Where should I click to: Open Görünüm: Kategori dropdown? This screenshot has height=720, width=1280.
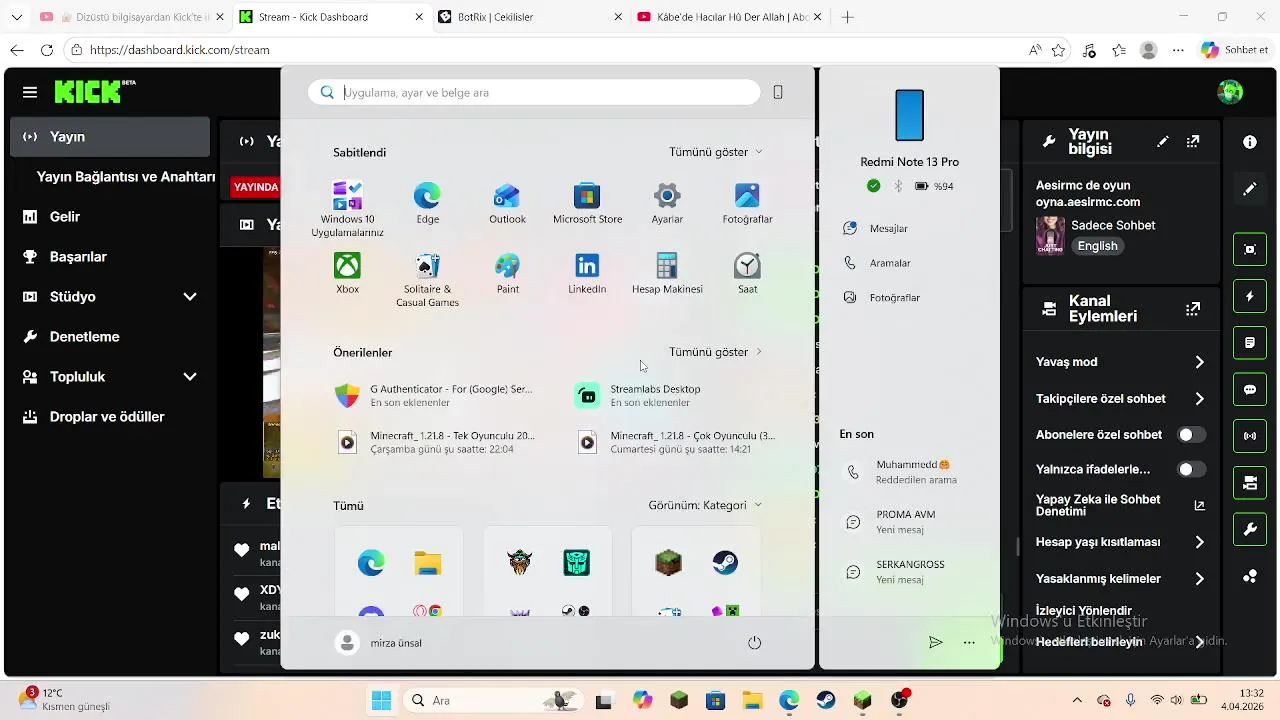click(705, 505)
